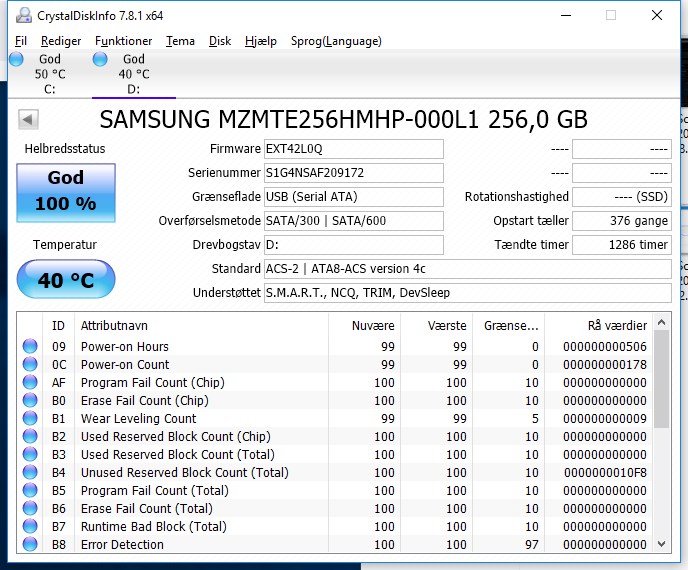Image resolution: width=688 pixels, height=570 pixels.
Task: Open the Fil menu
Action: coord(21,41)
